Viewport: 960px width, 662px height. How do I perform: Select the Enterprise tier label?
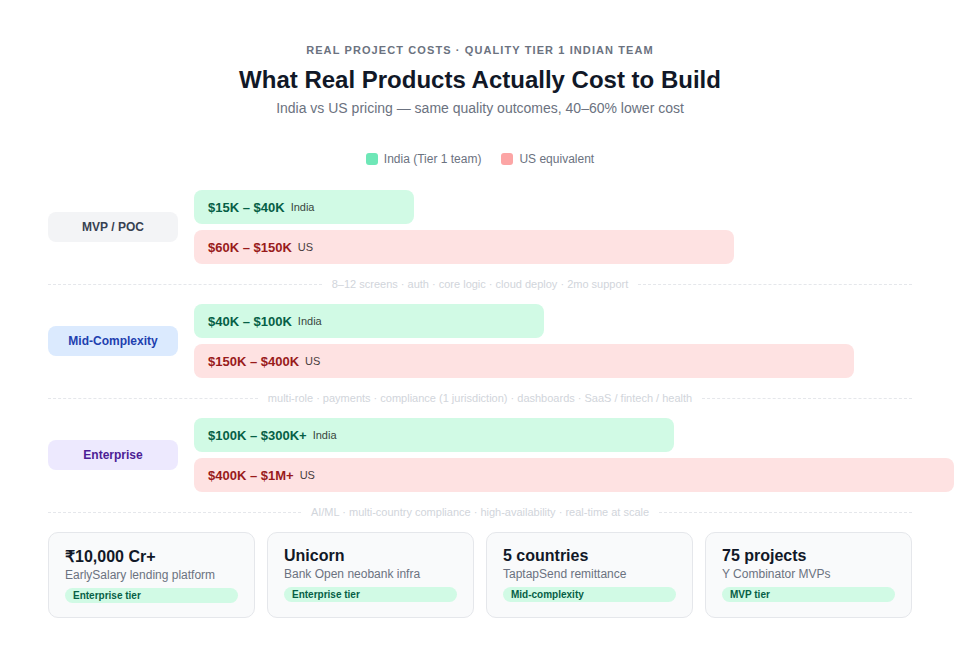coord(112,455)
